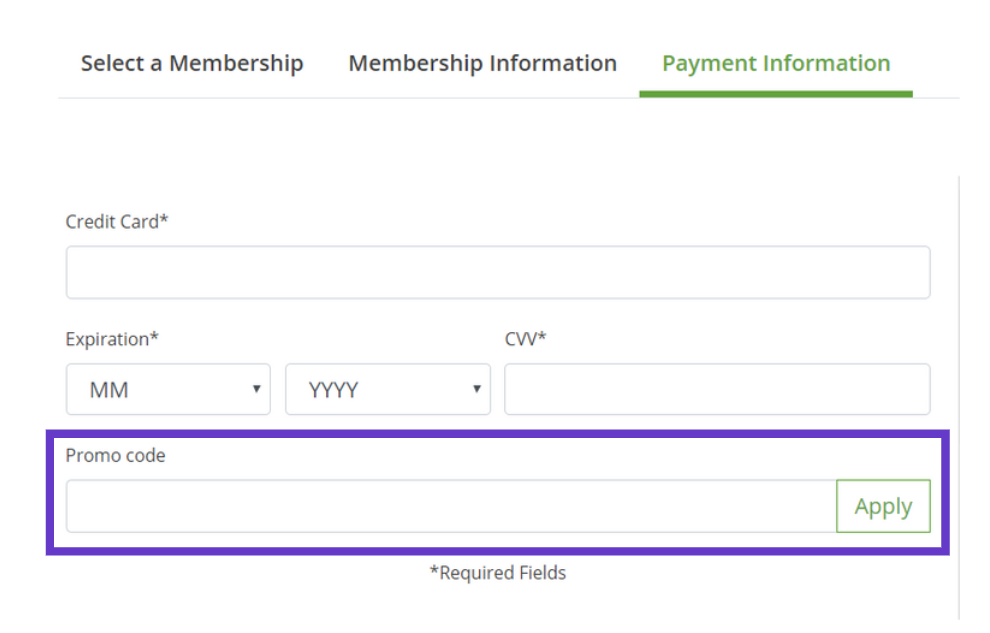Open the Membership Information tab
990x633 pixels.
click(x=482, y=63)
